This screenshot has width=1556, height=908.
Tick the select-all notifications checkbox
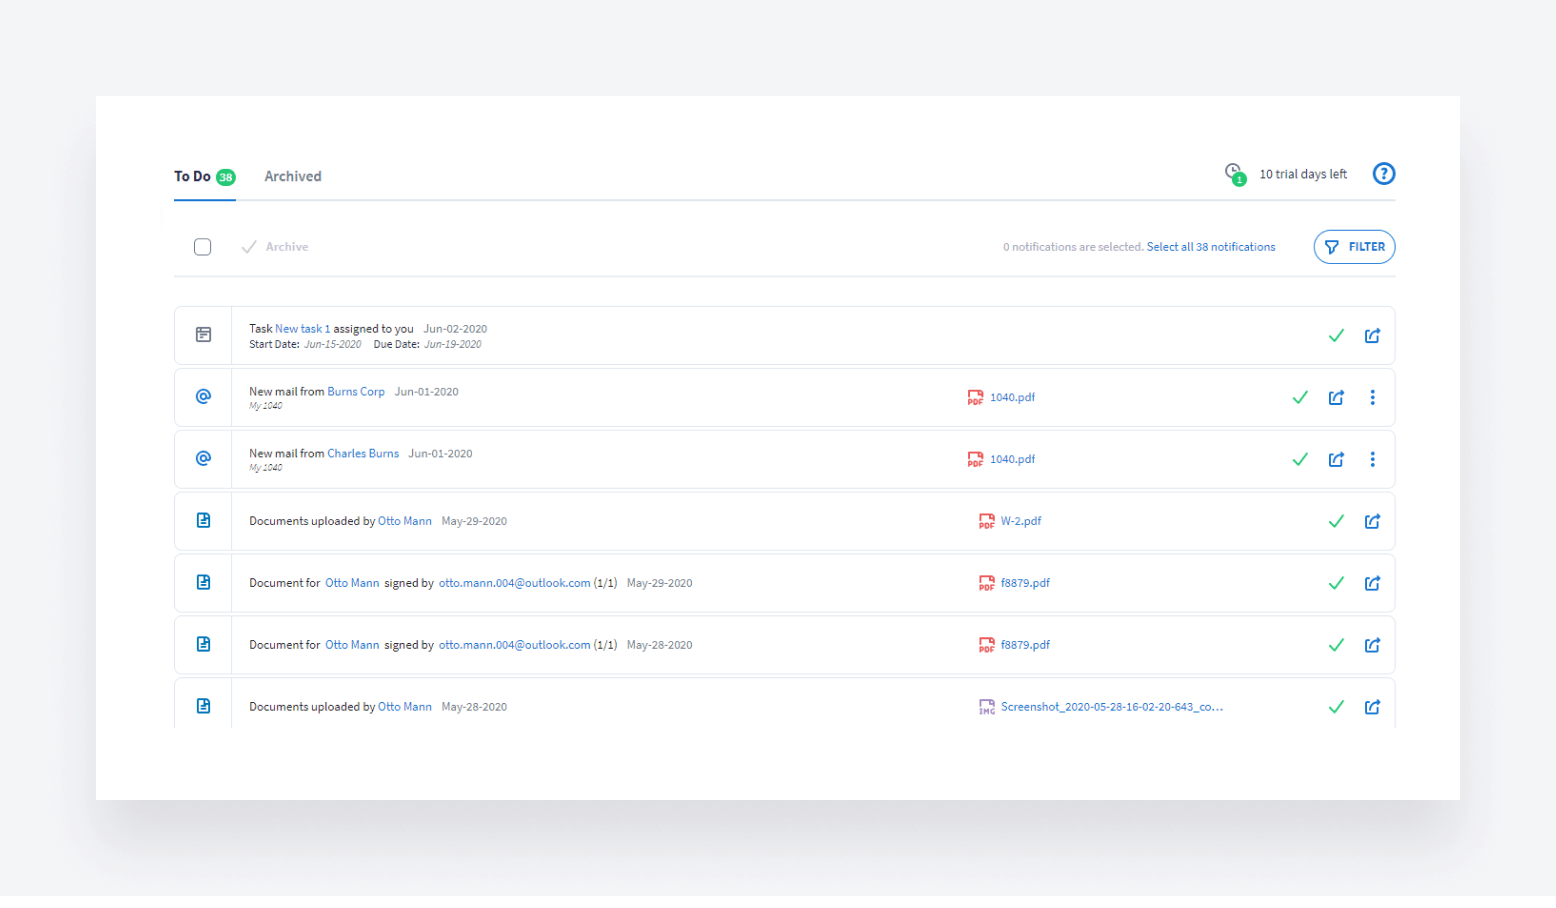202,247
